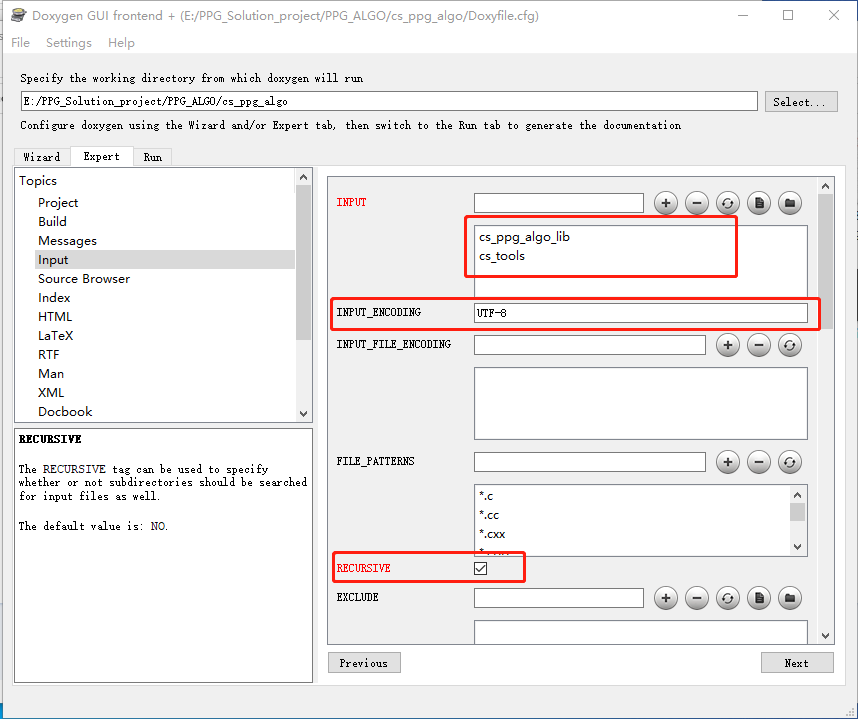Select *.cxx in FILE_PATTERNS list
This screenshot has width=858, height=719.
point(492,534)
